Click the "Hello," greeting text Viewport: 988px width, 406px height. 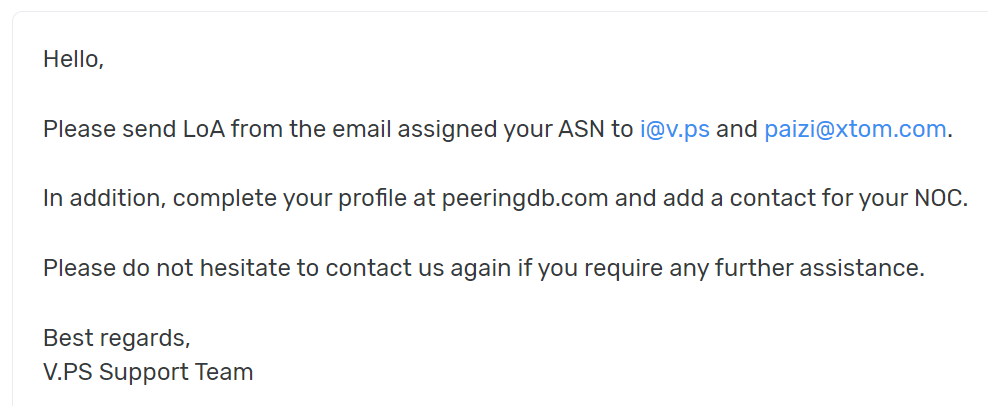(x=73, y=59)
